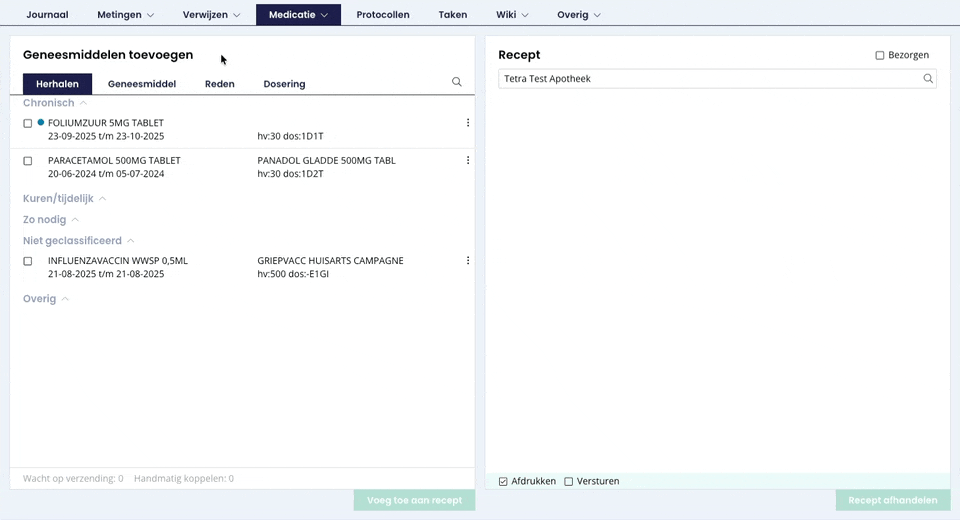This screenshot has height=520, width=960.
Task: Enable the Bezorgen checkbox
Action: (880, 56)
